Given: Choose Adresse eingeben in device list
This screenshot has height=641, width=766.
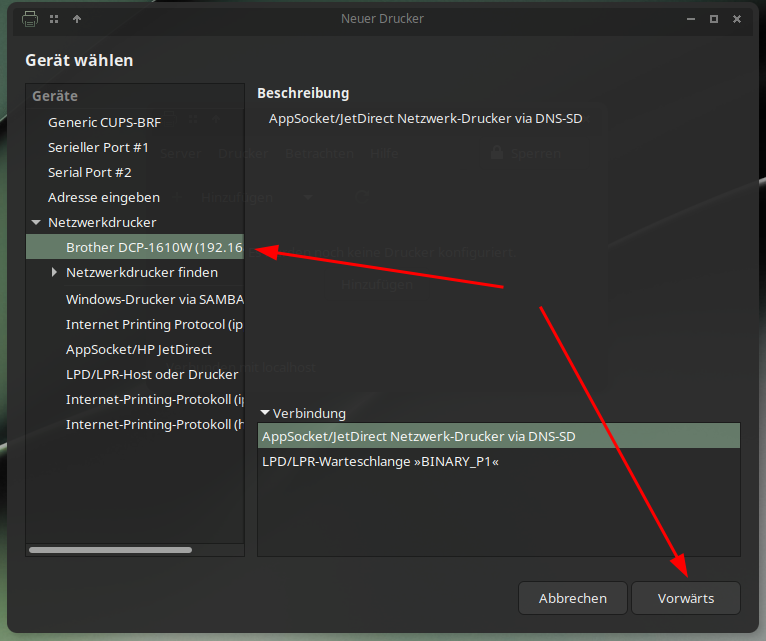Looking at the screenshot, I should click(x=135, y=197).
